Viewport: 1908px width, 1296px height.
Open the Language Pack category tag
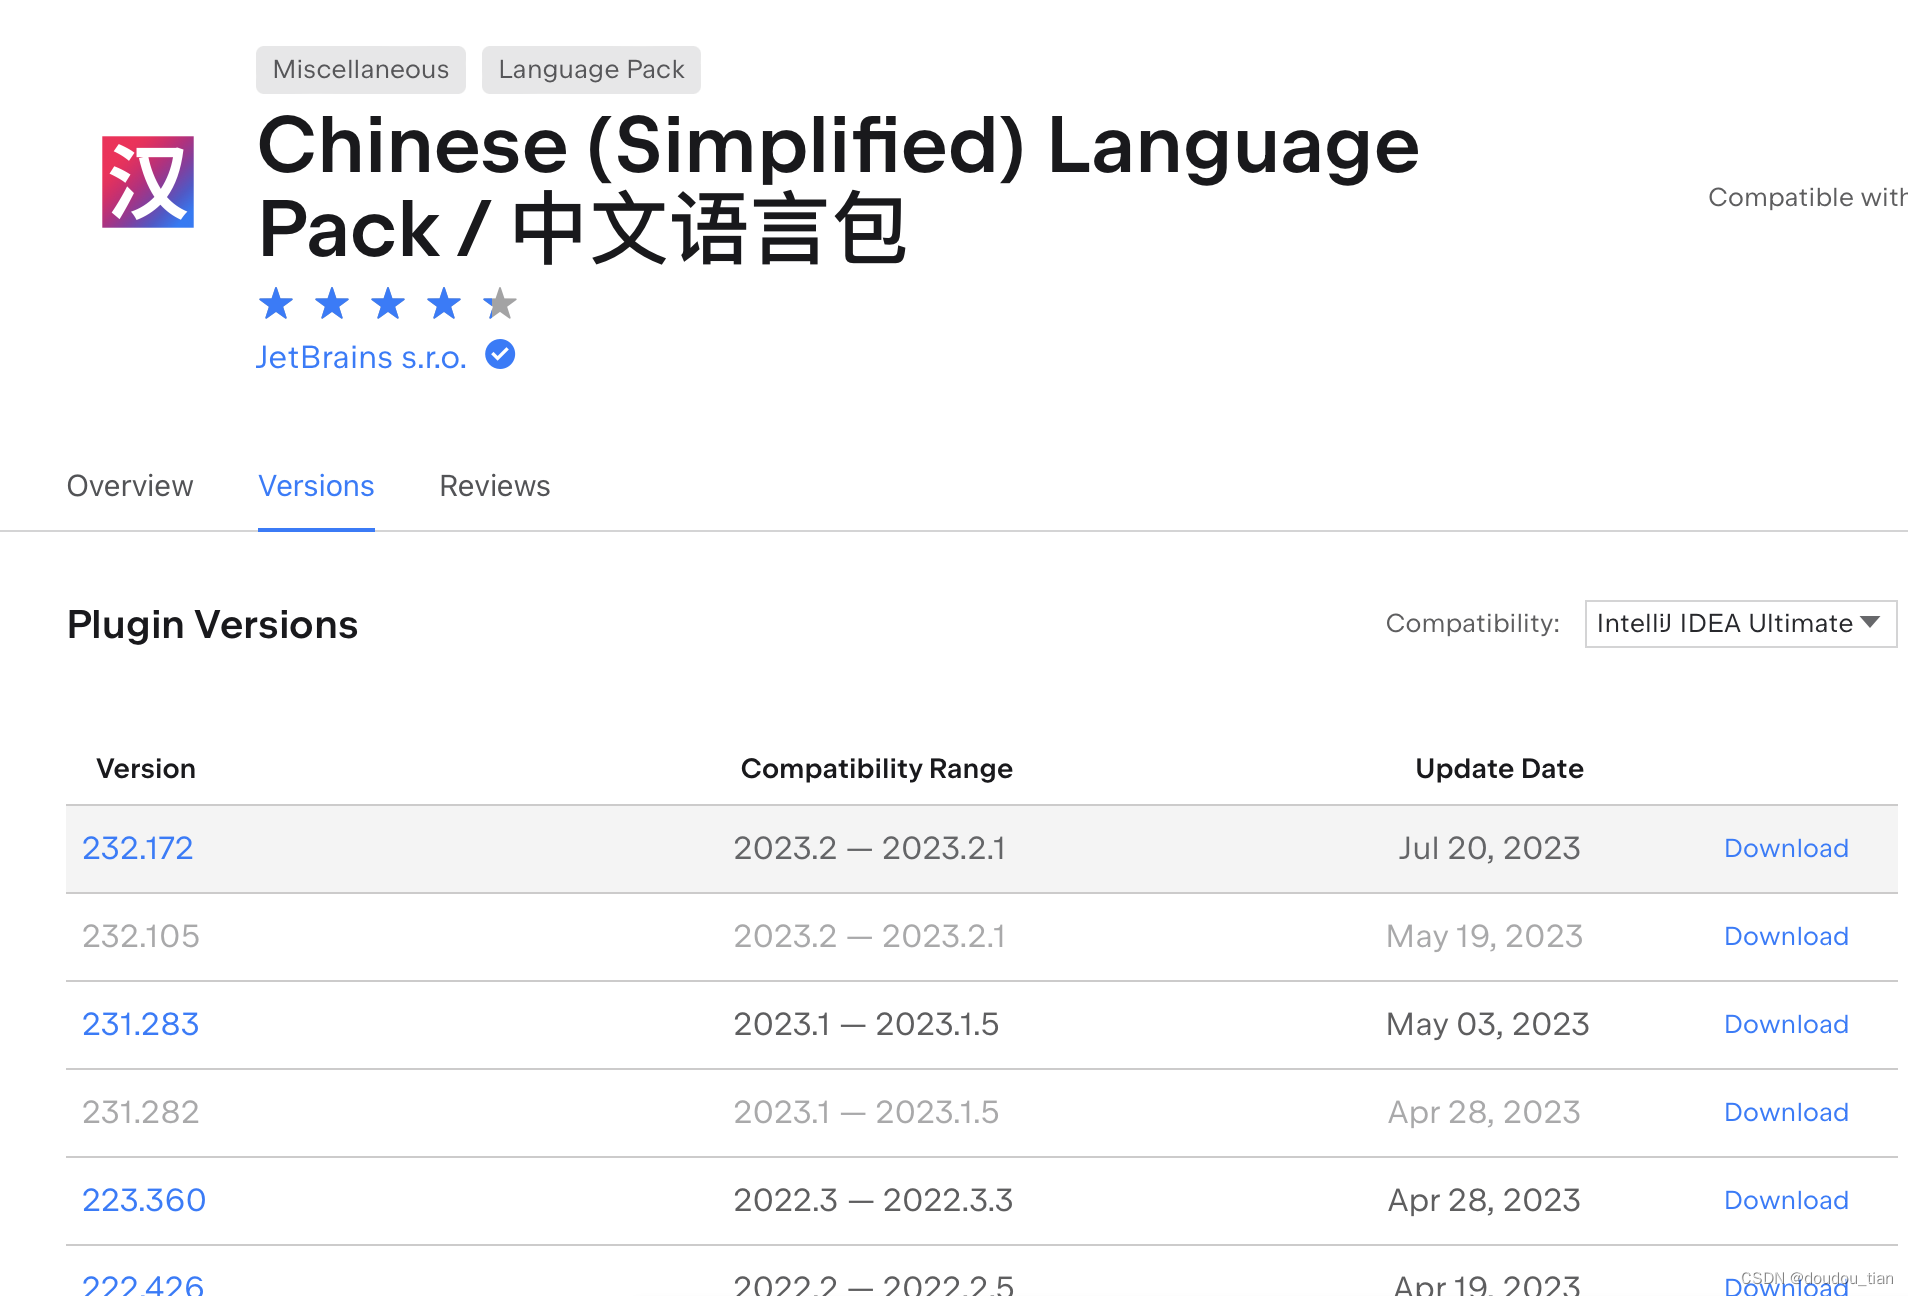[591, 70]
